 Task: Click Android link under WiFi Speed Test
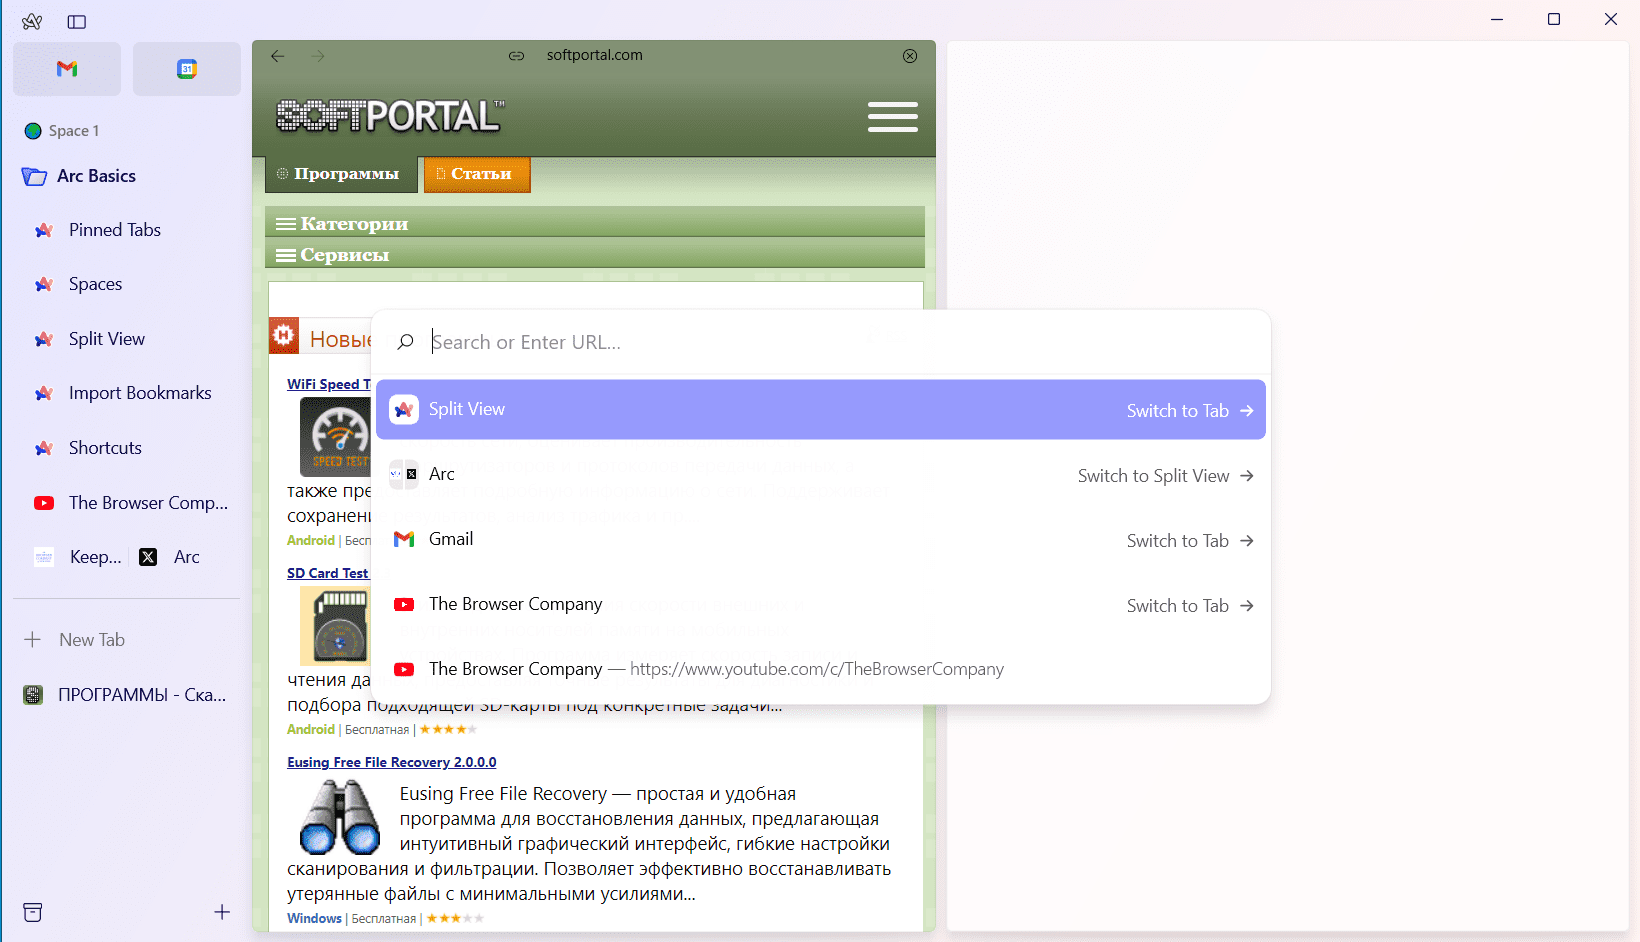[311, 540]
